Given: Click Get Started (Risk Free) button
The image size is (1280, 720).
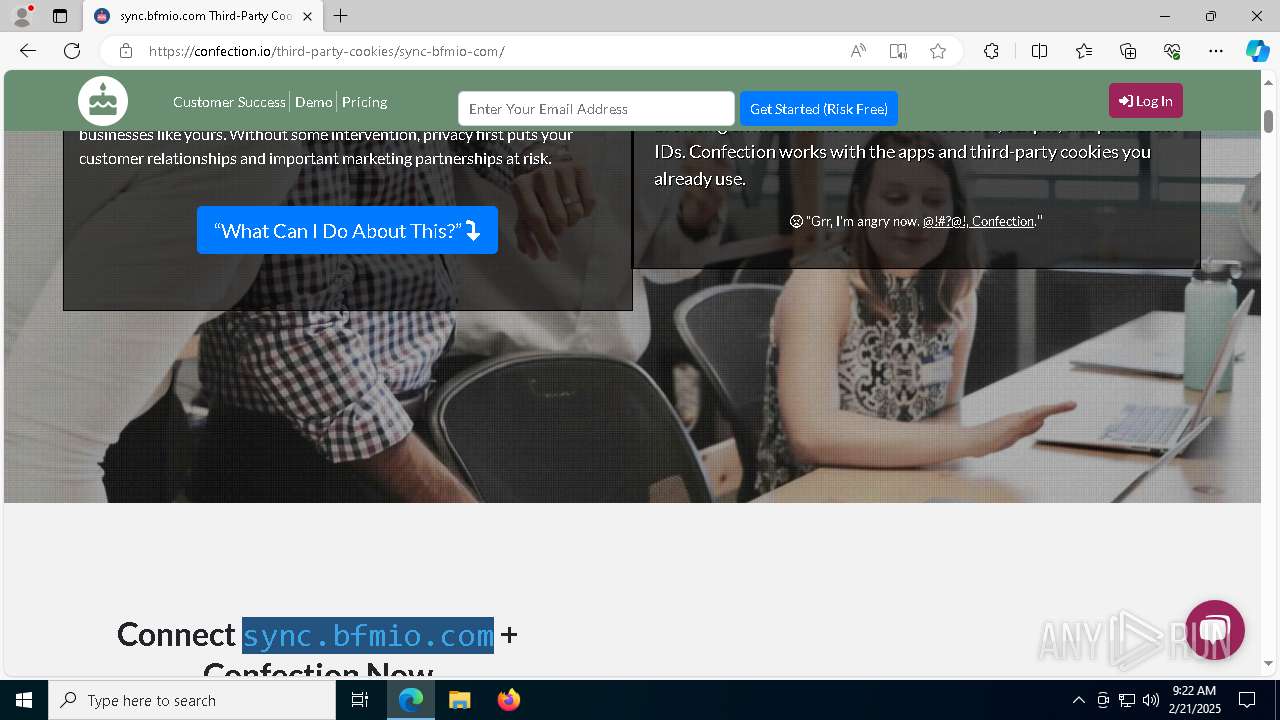Looking at the screenshot, I should coord(819,109).
